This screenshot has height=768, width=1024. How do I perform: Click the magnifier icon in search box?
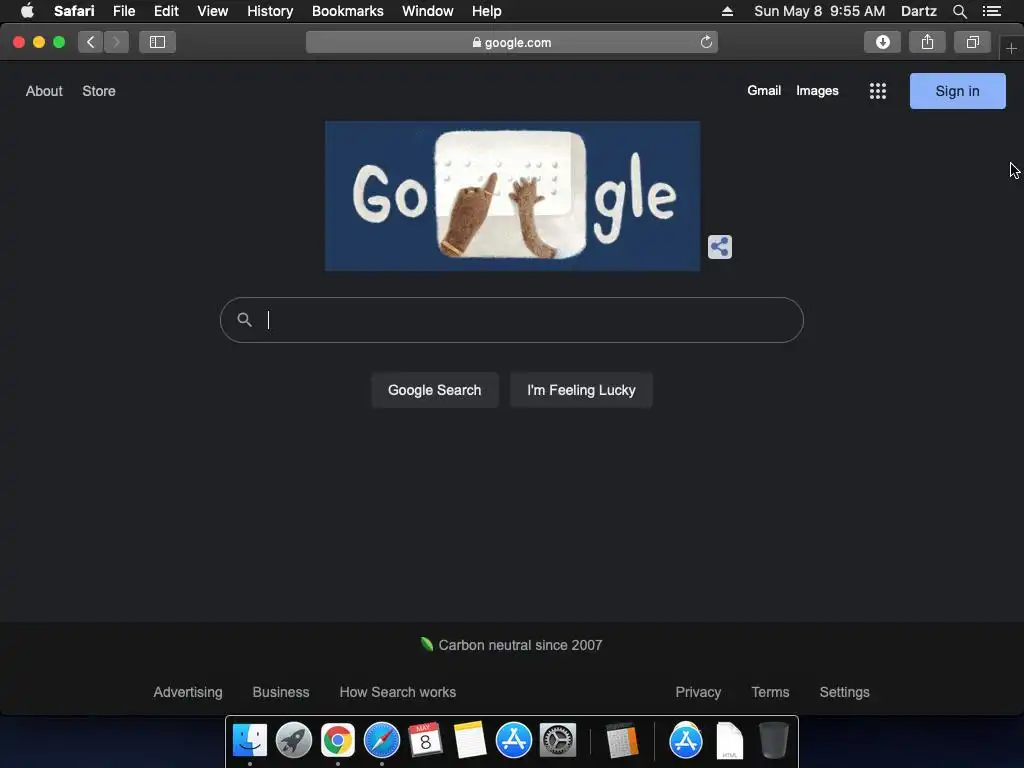point(244,320)
